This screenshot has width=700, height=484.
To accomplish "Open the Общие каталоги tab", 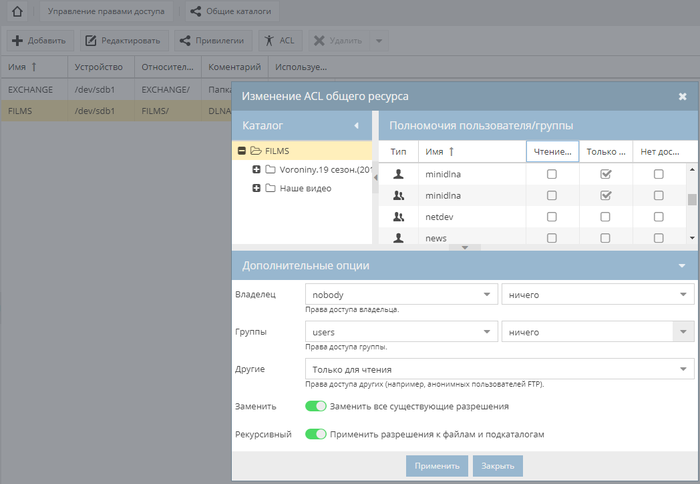I will pyautogui.click(x=232, y=12).
